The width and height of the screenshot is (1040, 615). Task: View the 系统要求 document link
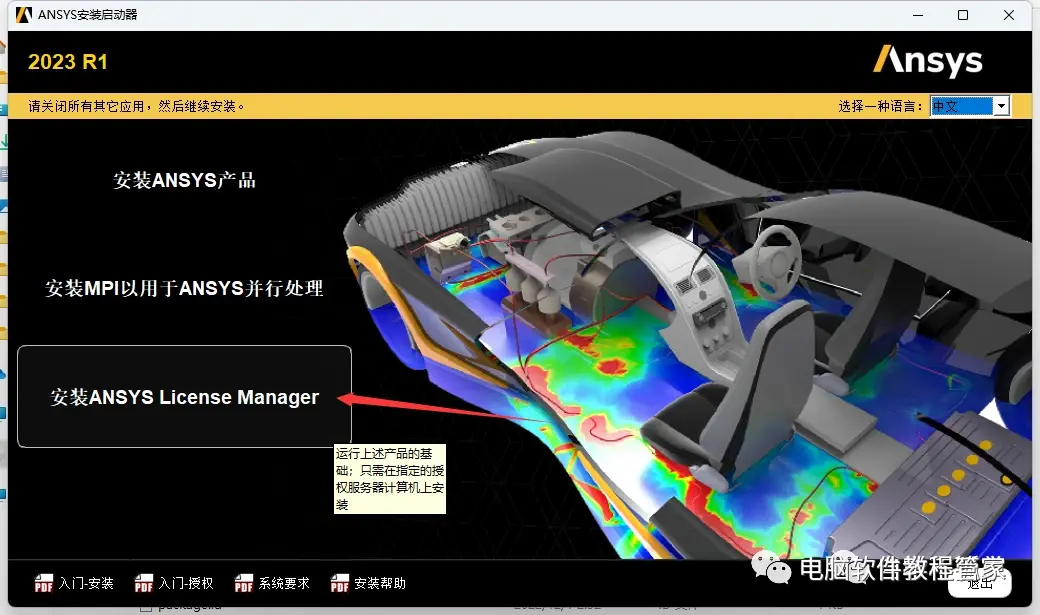pos(284,583)
